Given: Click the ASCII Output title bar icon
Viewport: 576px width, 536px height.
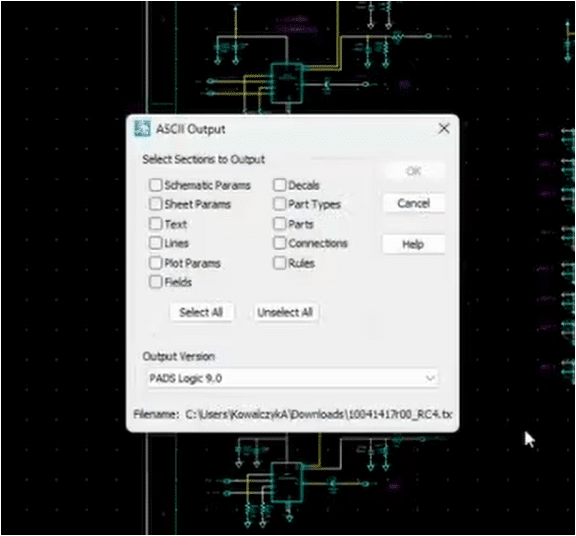Looking at the screenshot, I should [142, 129].
